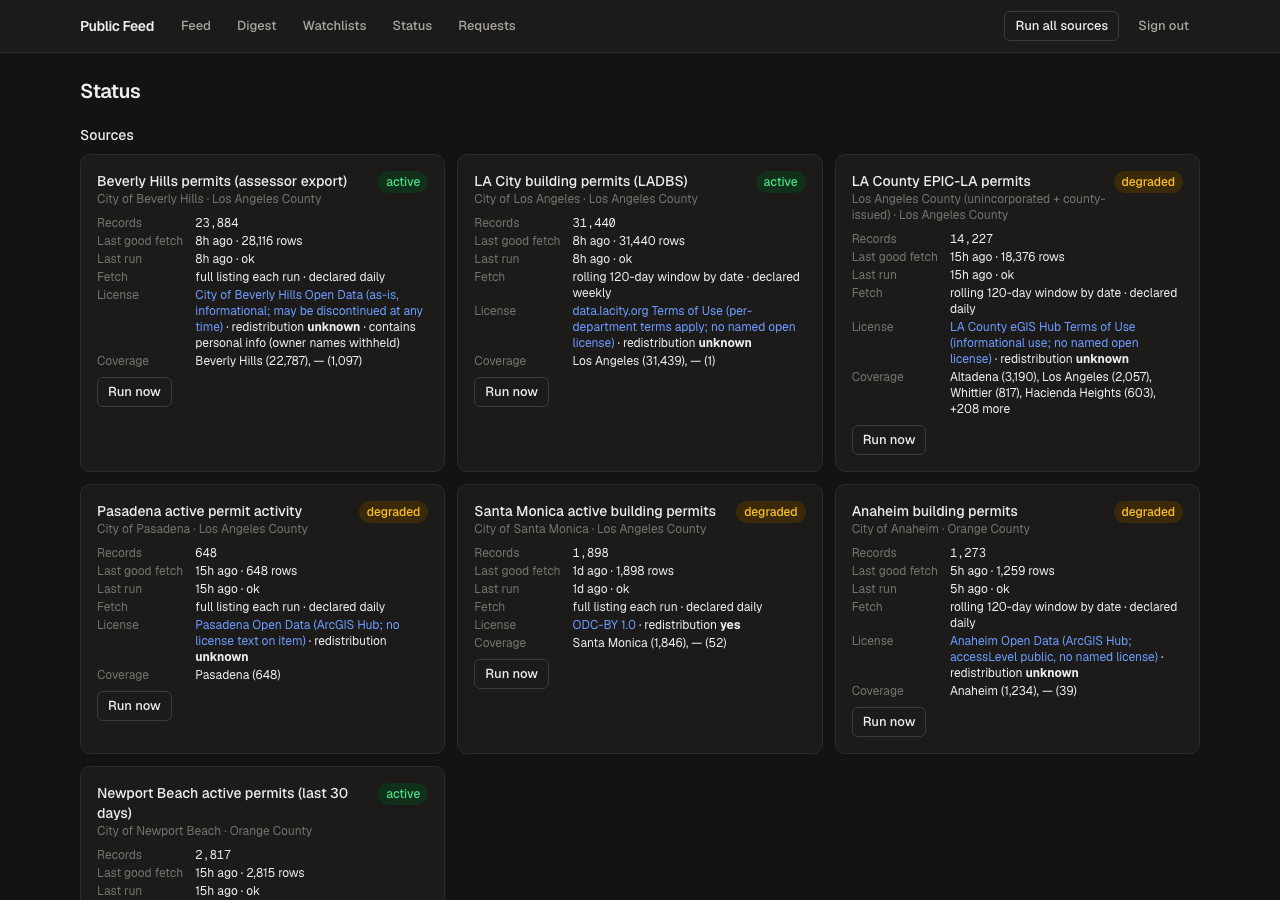Click degraded badge on LA County EPIC-LA card
The image size is (1280, 900).
pyautogui.click(x=1148, y=182)
